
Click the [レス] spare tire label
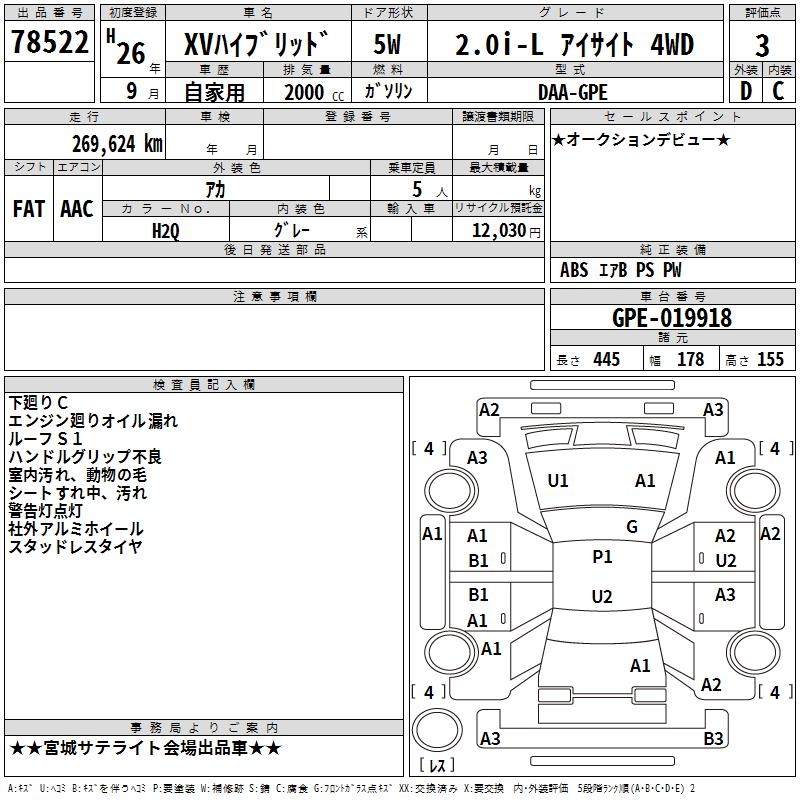[x=437, y=765]
